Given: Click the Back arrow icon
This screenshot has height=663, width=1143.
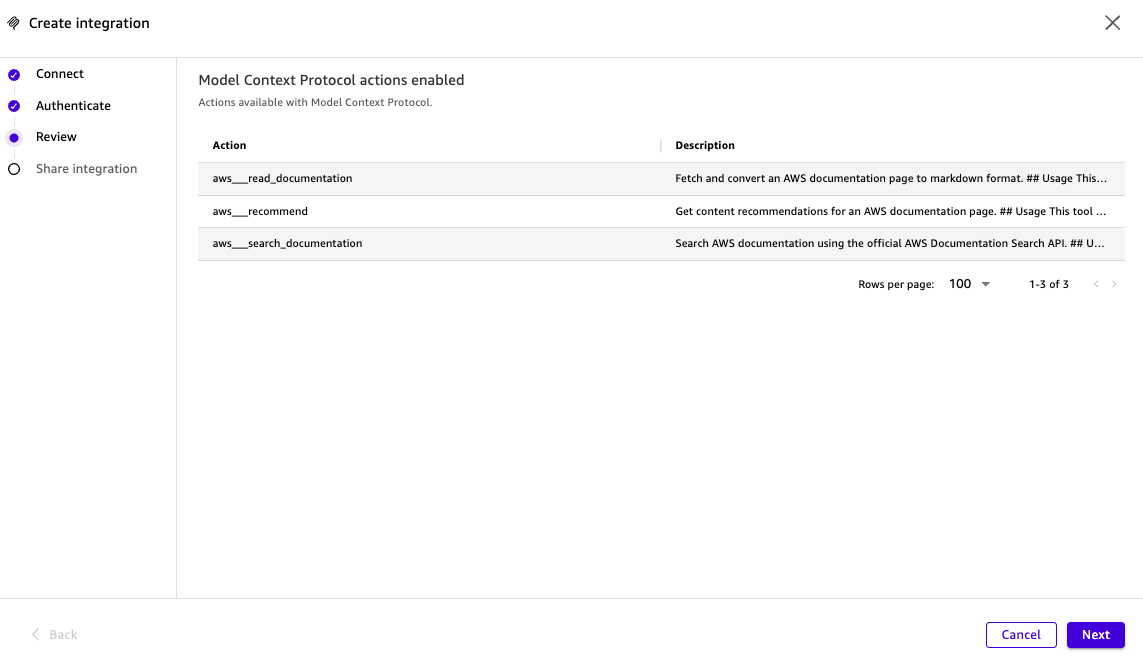Looking at the screenshot, I should (36, 635).
